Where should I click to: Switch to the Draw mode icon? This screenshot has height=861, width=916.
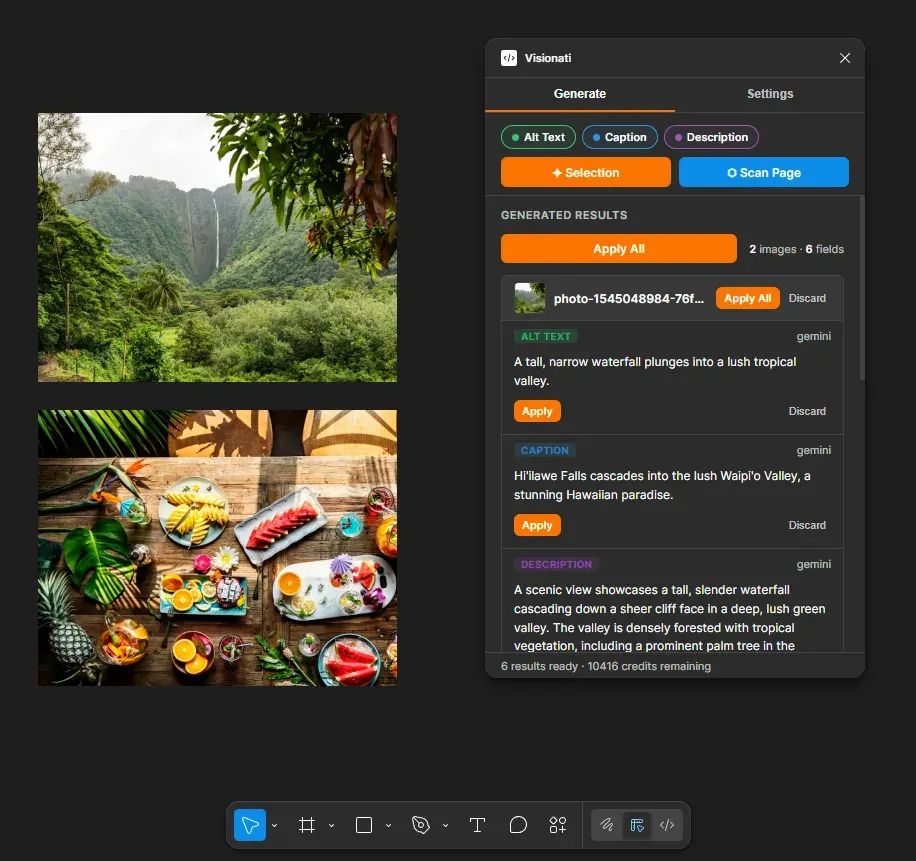coord(606,825)
